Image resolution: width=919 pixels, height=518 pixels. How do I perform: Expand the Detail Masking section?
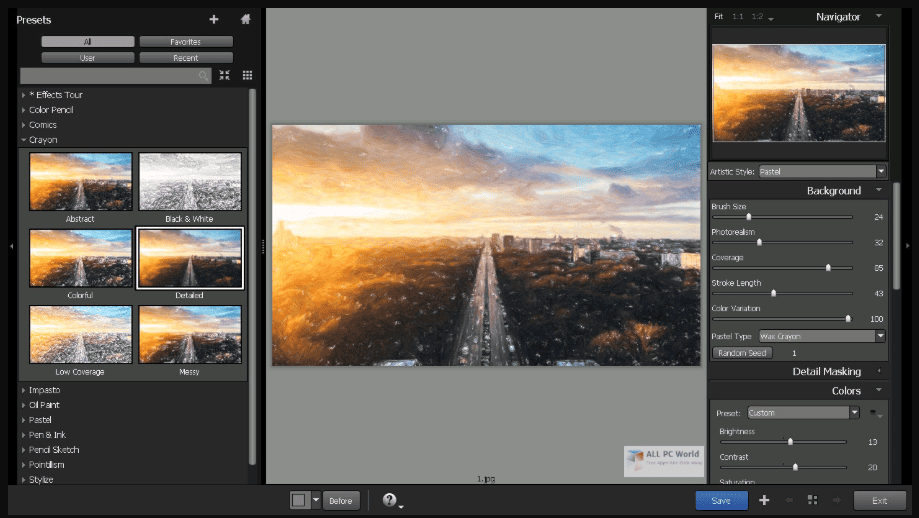point(879,370)
